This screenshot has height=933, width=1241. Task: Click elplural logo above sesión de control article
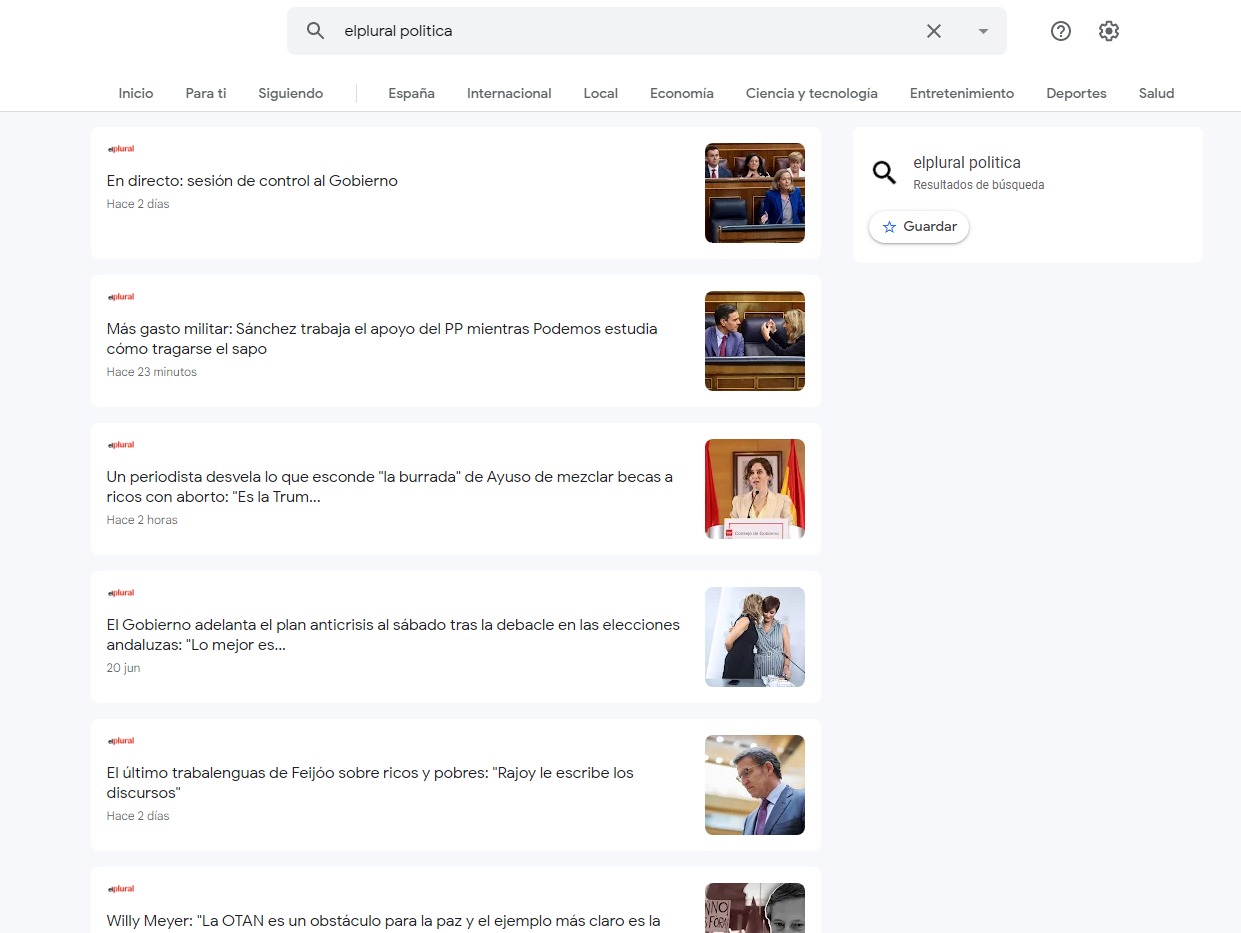click(121, 149)
